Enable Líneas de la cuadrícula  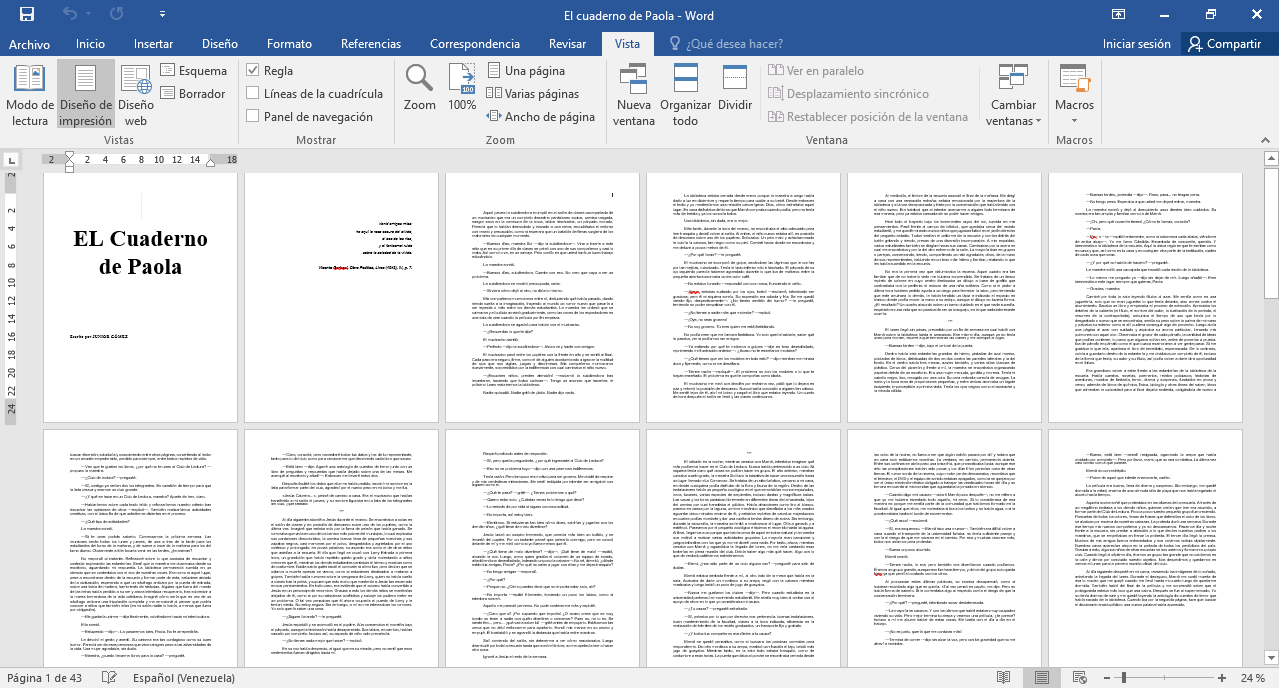pos(254,94)
